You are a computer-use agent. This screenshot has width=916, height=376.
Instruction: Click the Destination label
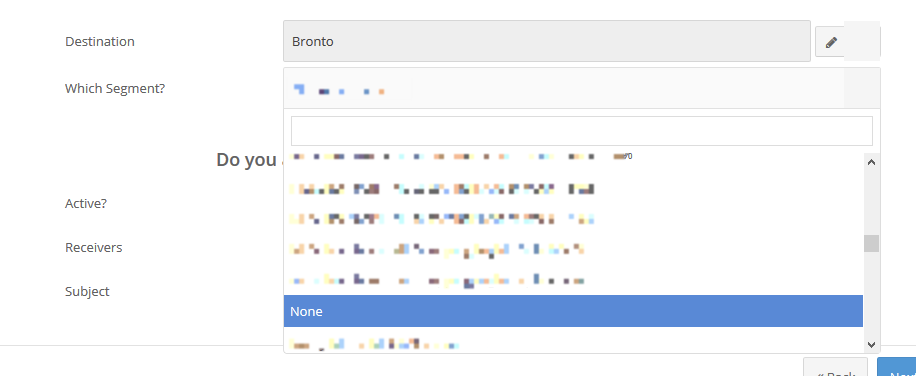100,42
